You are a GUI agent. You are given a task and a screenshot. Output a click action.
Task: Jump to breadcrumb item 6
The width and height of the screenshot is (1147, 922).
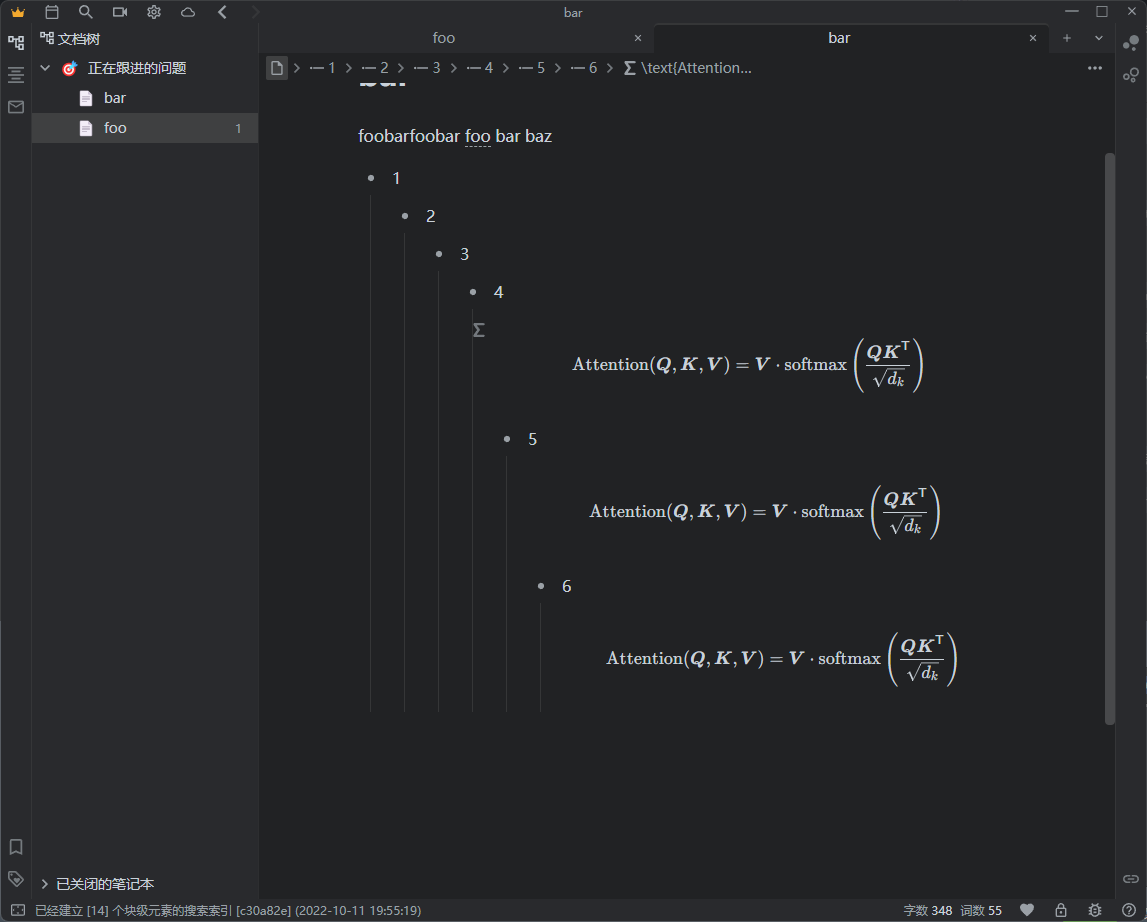(x=584, y=68)
